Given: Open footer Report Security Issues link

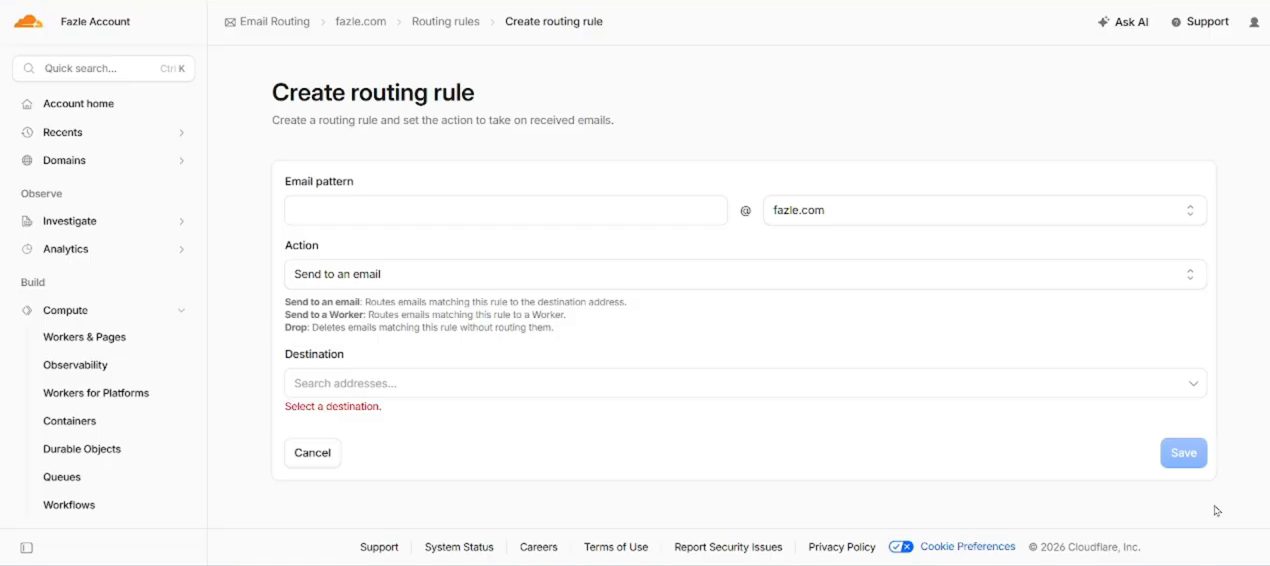Looking at the screenshot, I should tap(728, 547).
